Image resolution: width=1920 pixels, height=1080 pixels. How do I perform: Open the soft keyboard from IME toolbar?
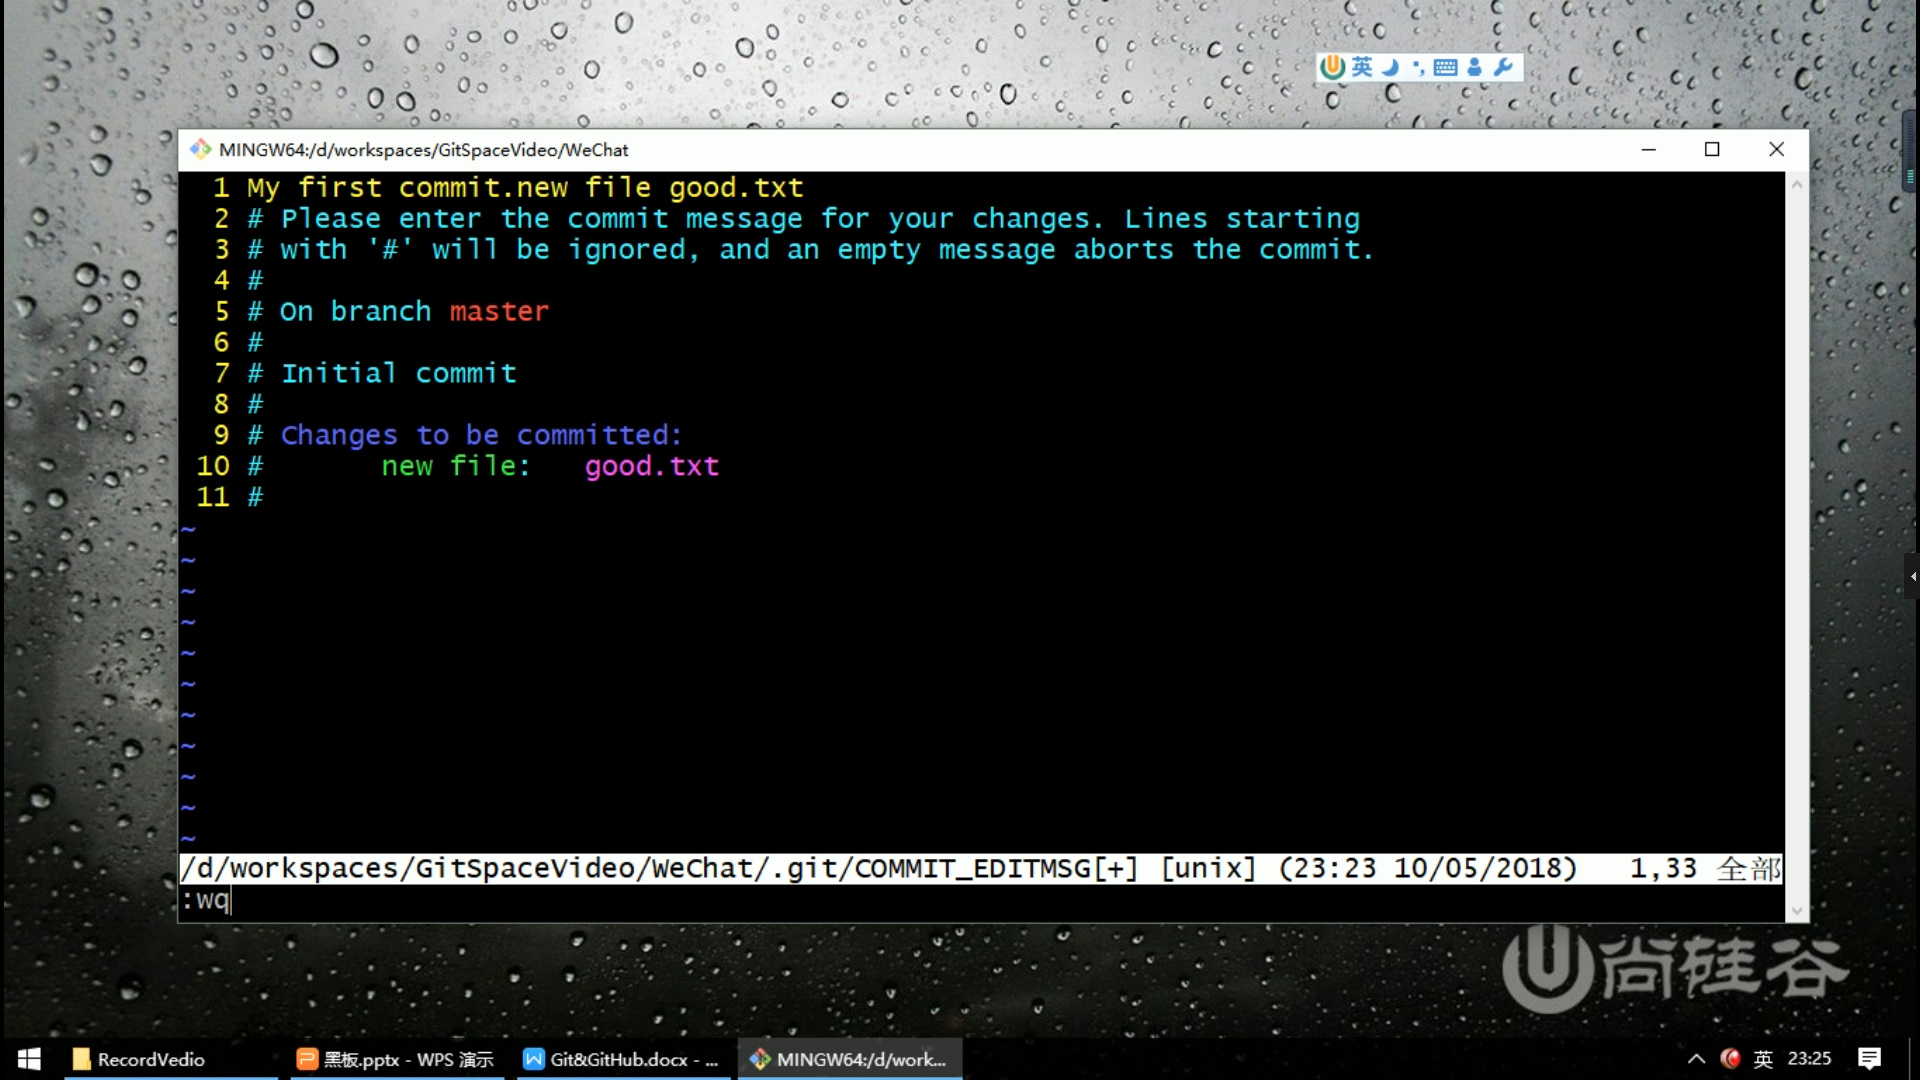tap(1445, 67)
